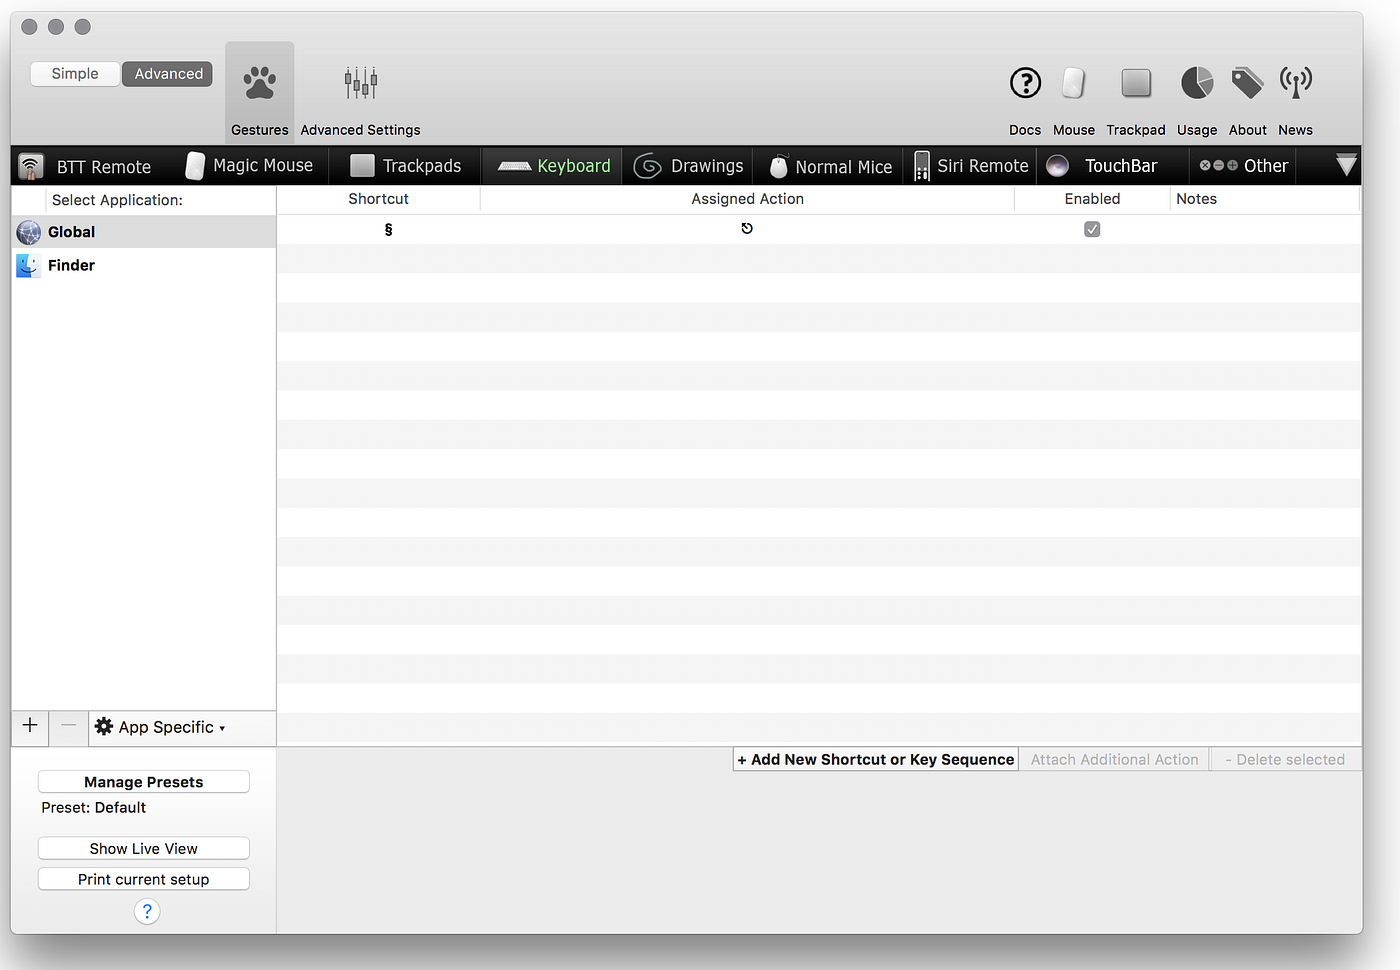Add application with plus button
The image size is (1400, 970).
click(30, 726)
